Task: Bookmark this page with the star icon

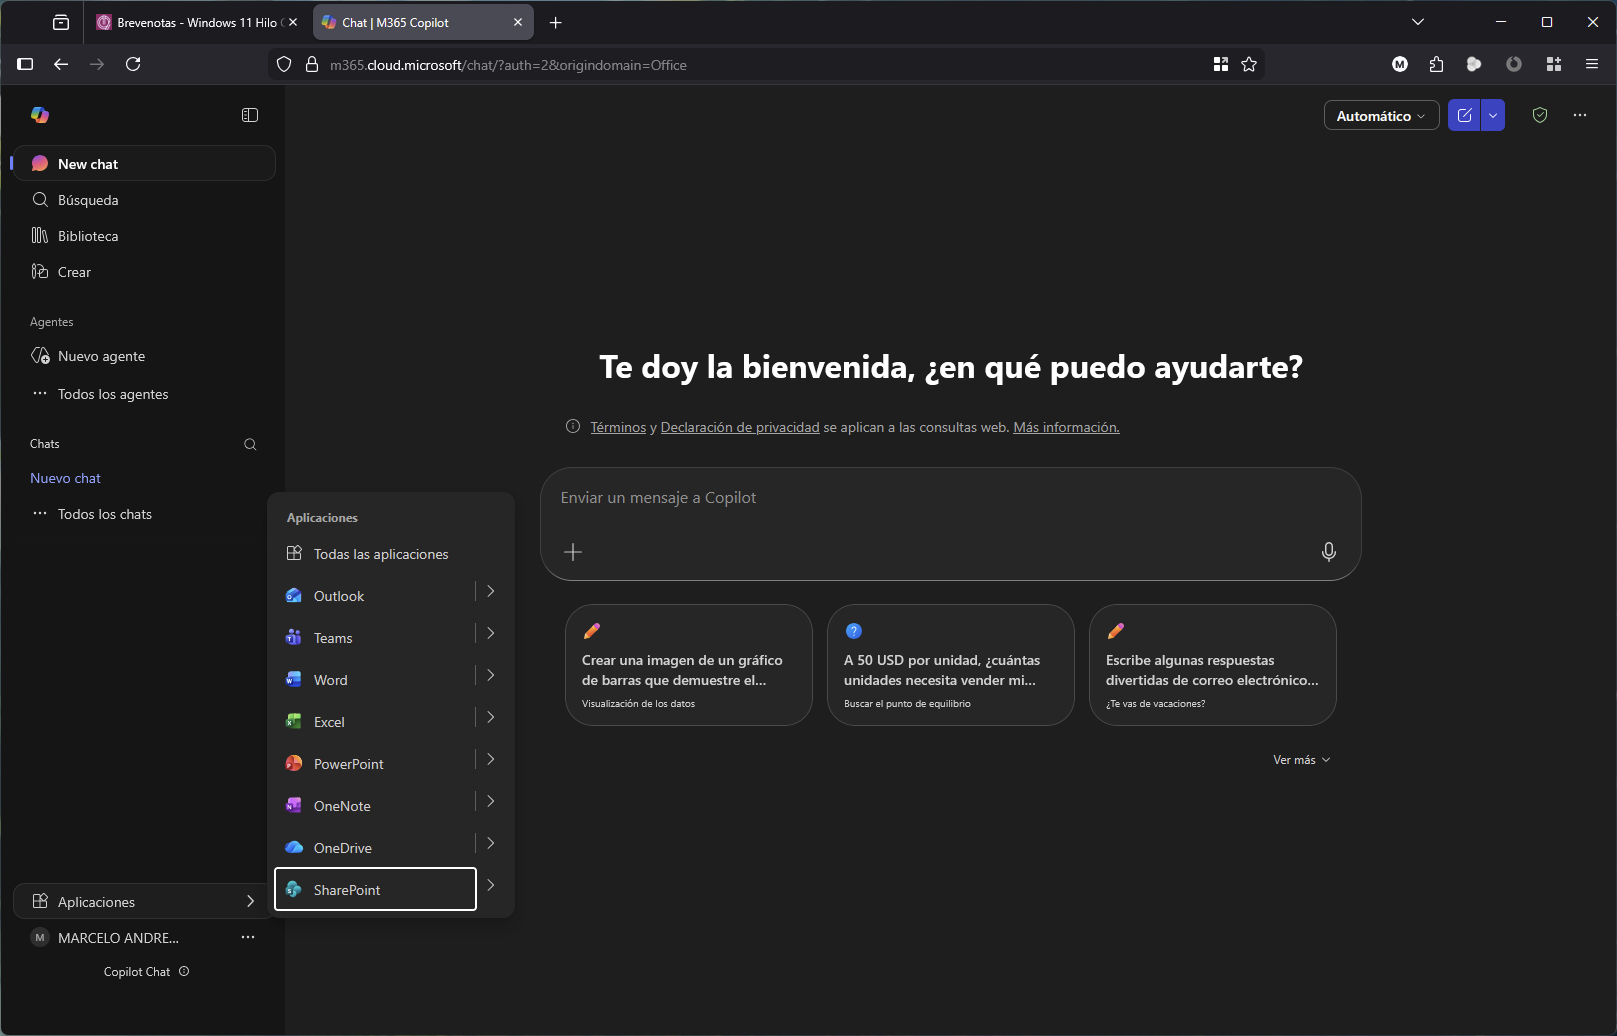Action: [x=1249, y=65]
